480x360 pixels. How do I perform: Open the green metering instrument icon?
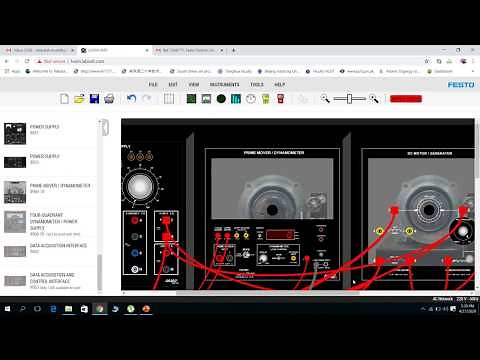click(x=191, y=99)
